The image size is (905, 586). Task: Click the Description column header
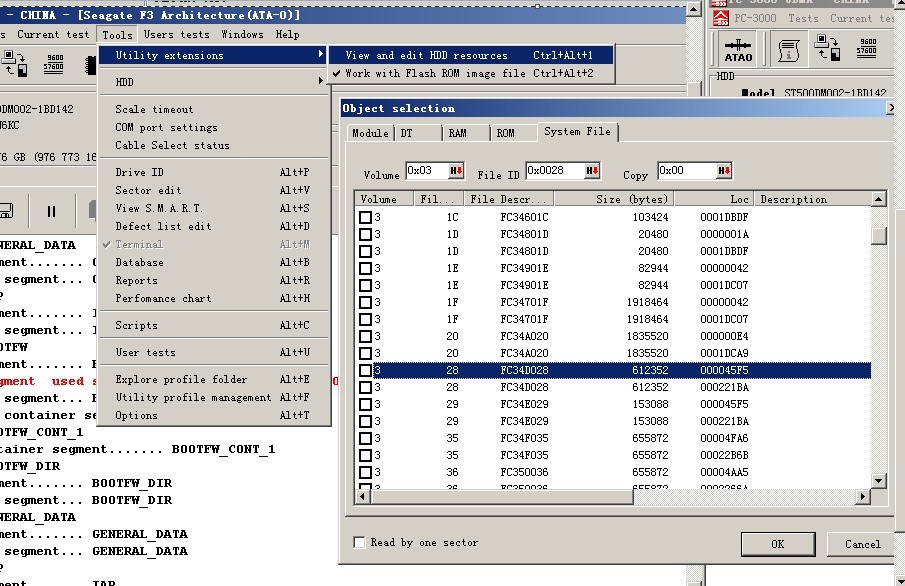pyautogui.click(x=813, y=199)
